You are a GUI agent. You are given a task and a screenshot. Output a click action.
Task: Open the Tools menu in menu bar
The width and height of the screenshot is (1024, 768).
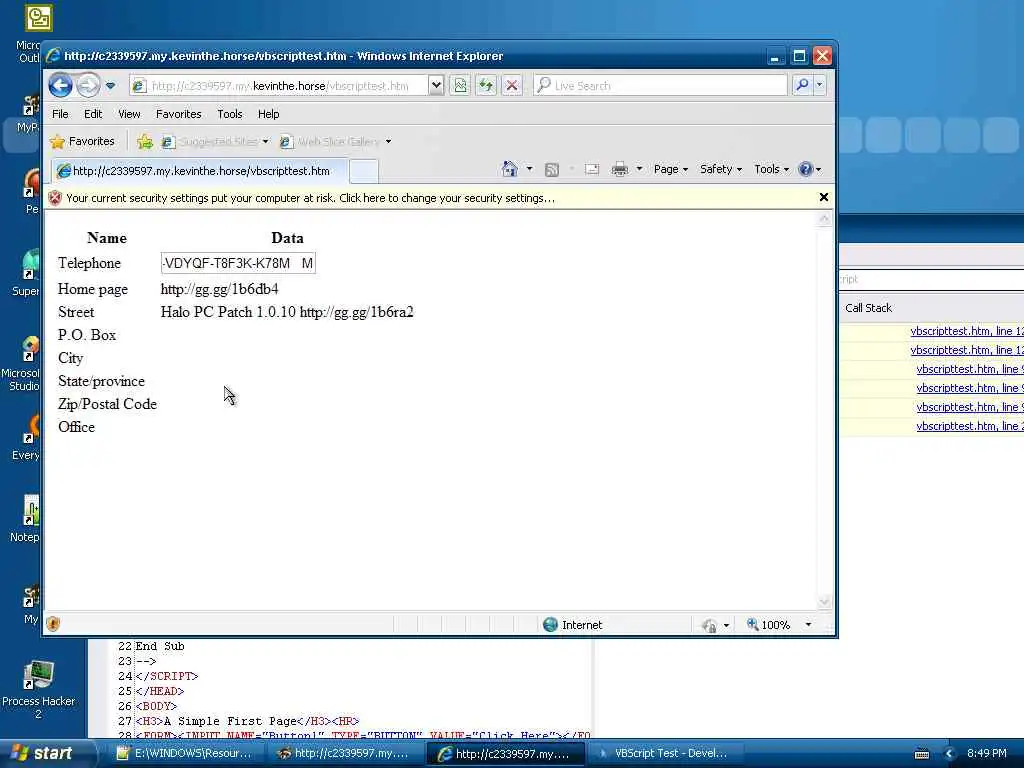(x=230, y=114)
